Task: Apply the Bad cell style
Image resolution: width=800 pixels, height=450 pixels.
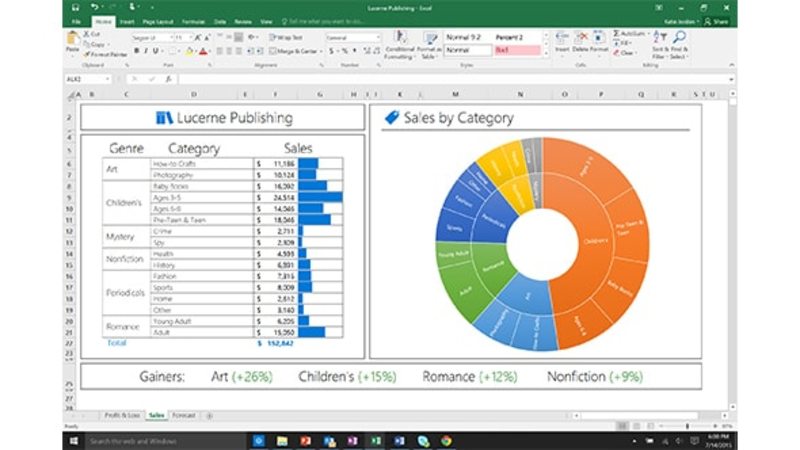Action: 517,50
